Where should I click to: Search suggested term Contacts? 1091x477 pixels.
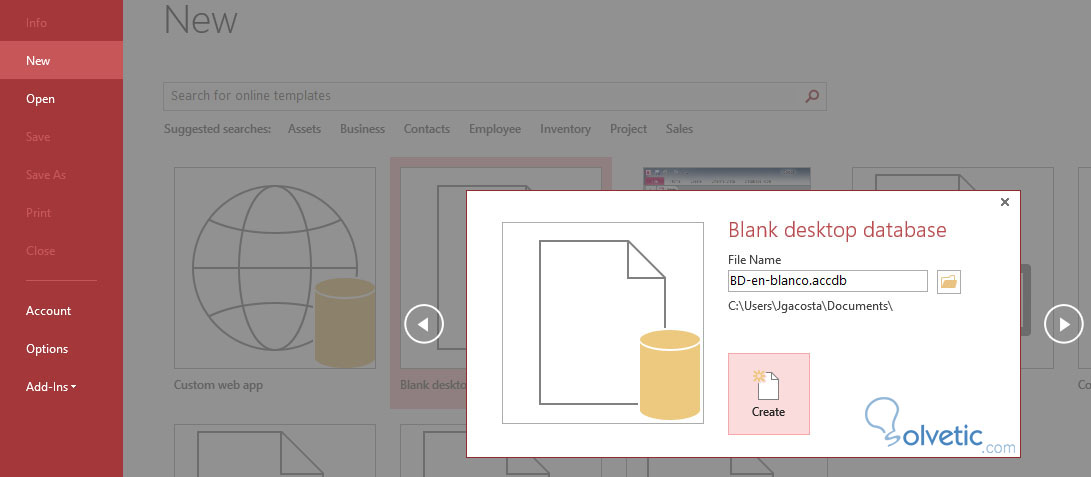pyautogui.click(x=427, y=129)
